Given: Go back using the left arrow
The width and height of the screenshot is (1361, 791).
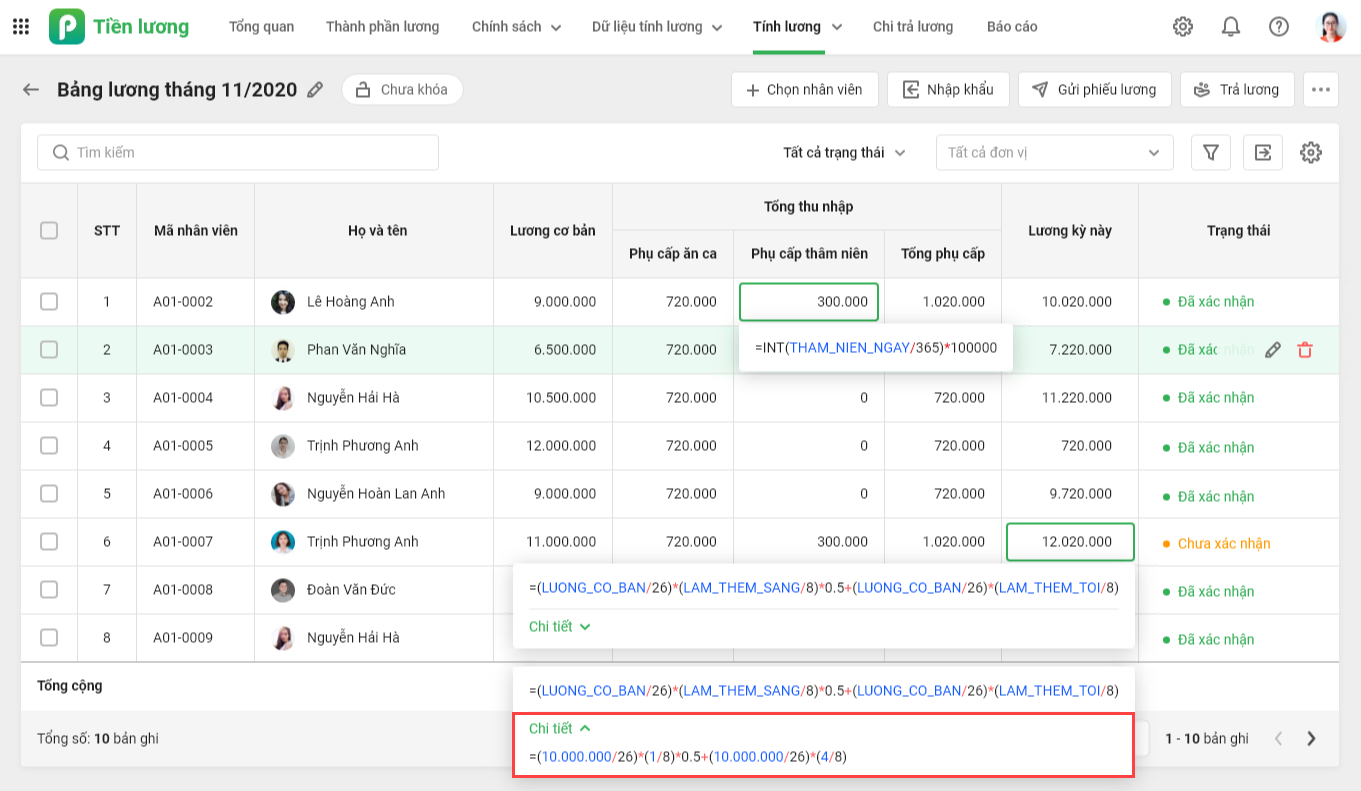Looking at the screenshot, I should (31, 90).
